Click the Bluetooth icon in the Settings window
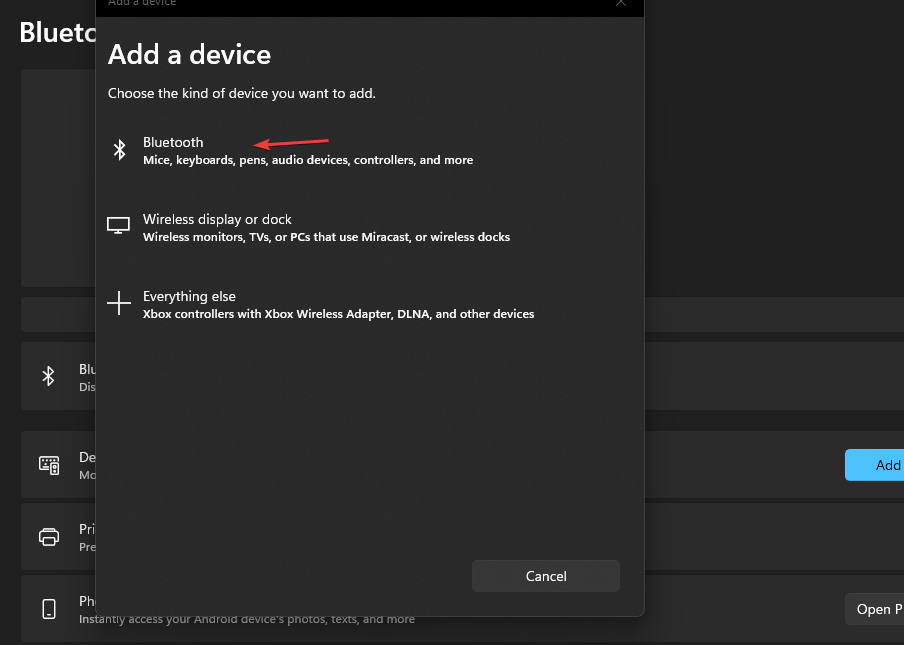Screen dimensions: 904x645 [48, 376]
